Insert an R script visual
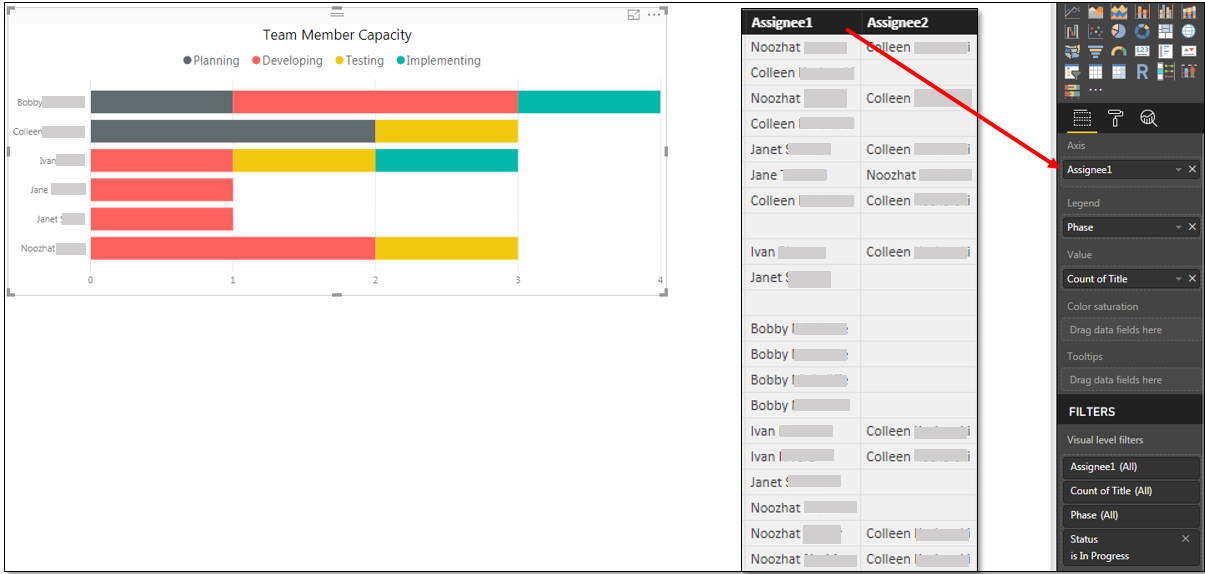 tap(1142, 71)
